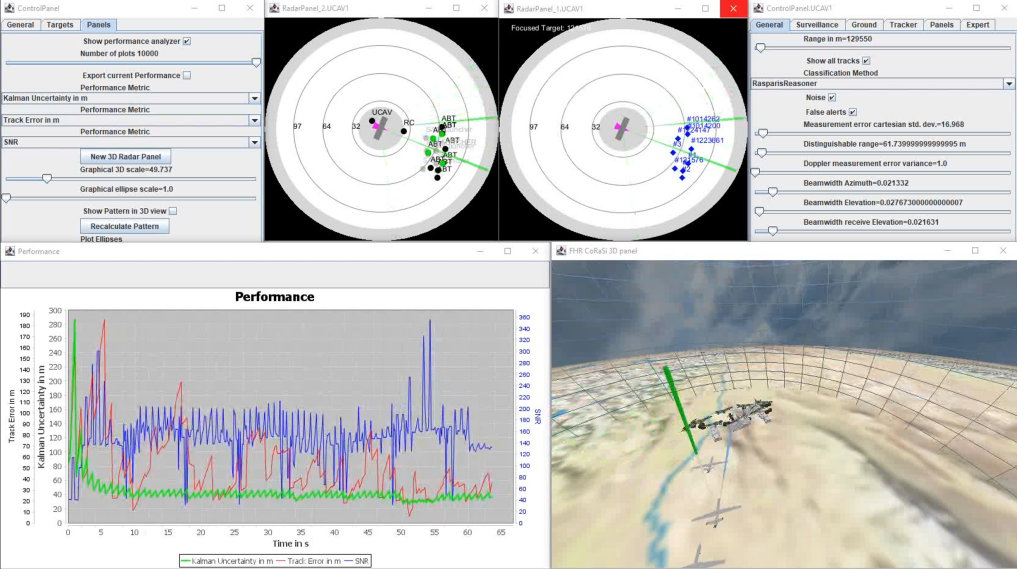
Task: Switch to General tab in ControlPanel
Action: [x=20, y=25]
